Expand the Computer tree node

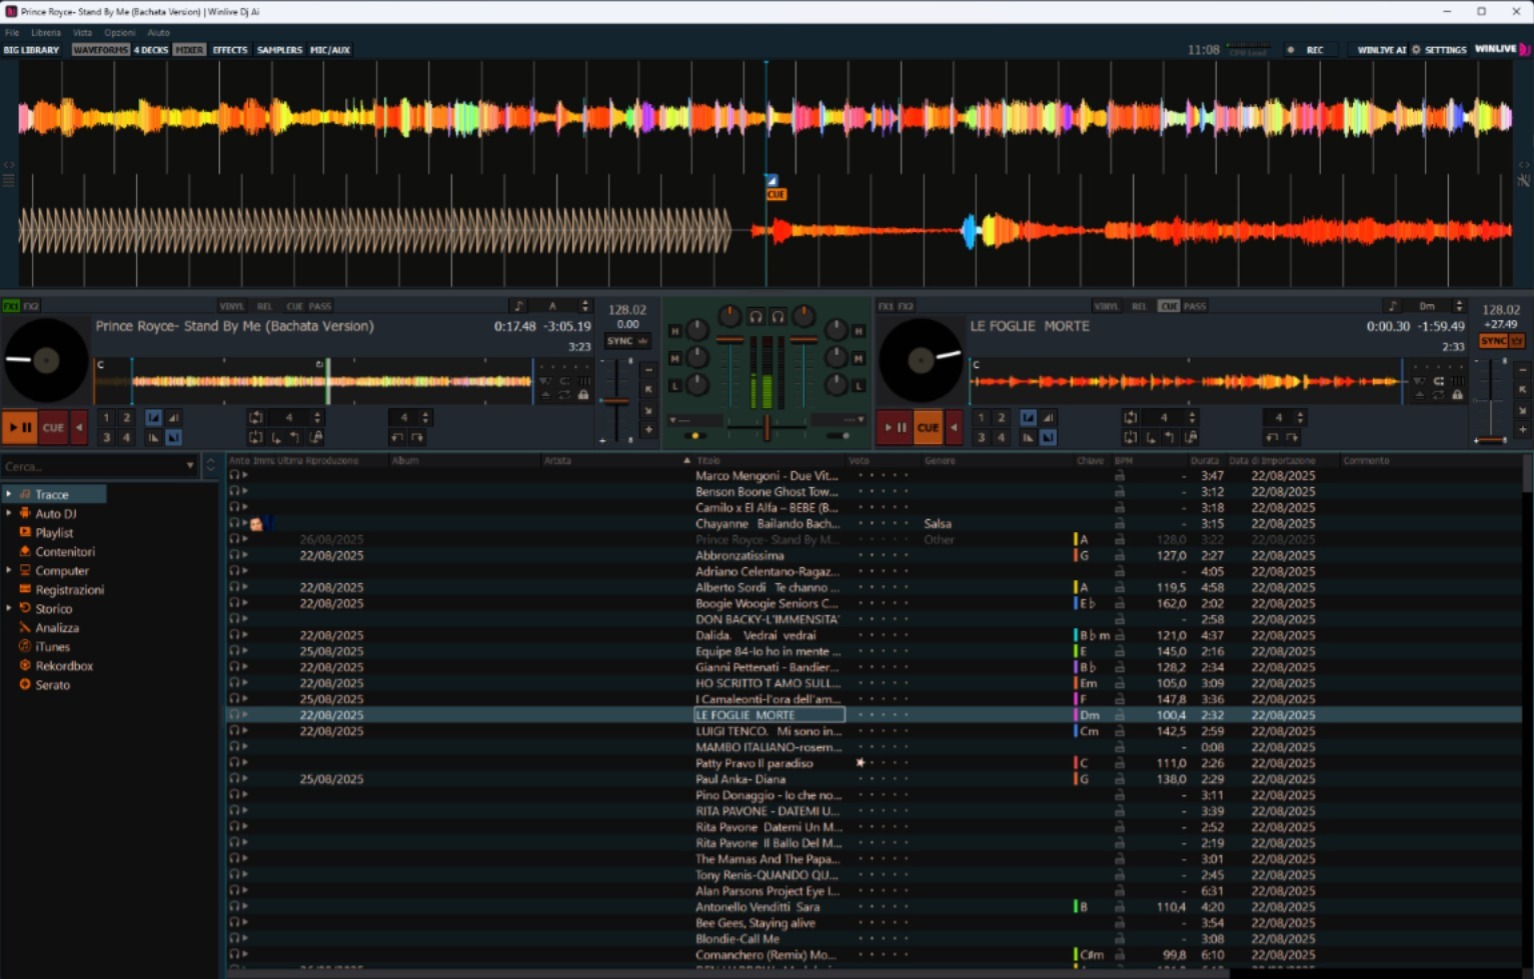tap(8, 571)
